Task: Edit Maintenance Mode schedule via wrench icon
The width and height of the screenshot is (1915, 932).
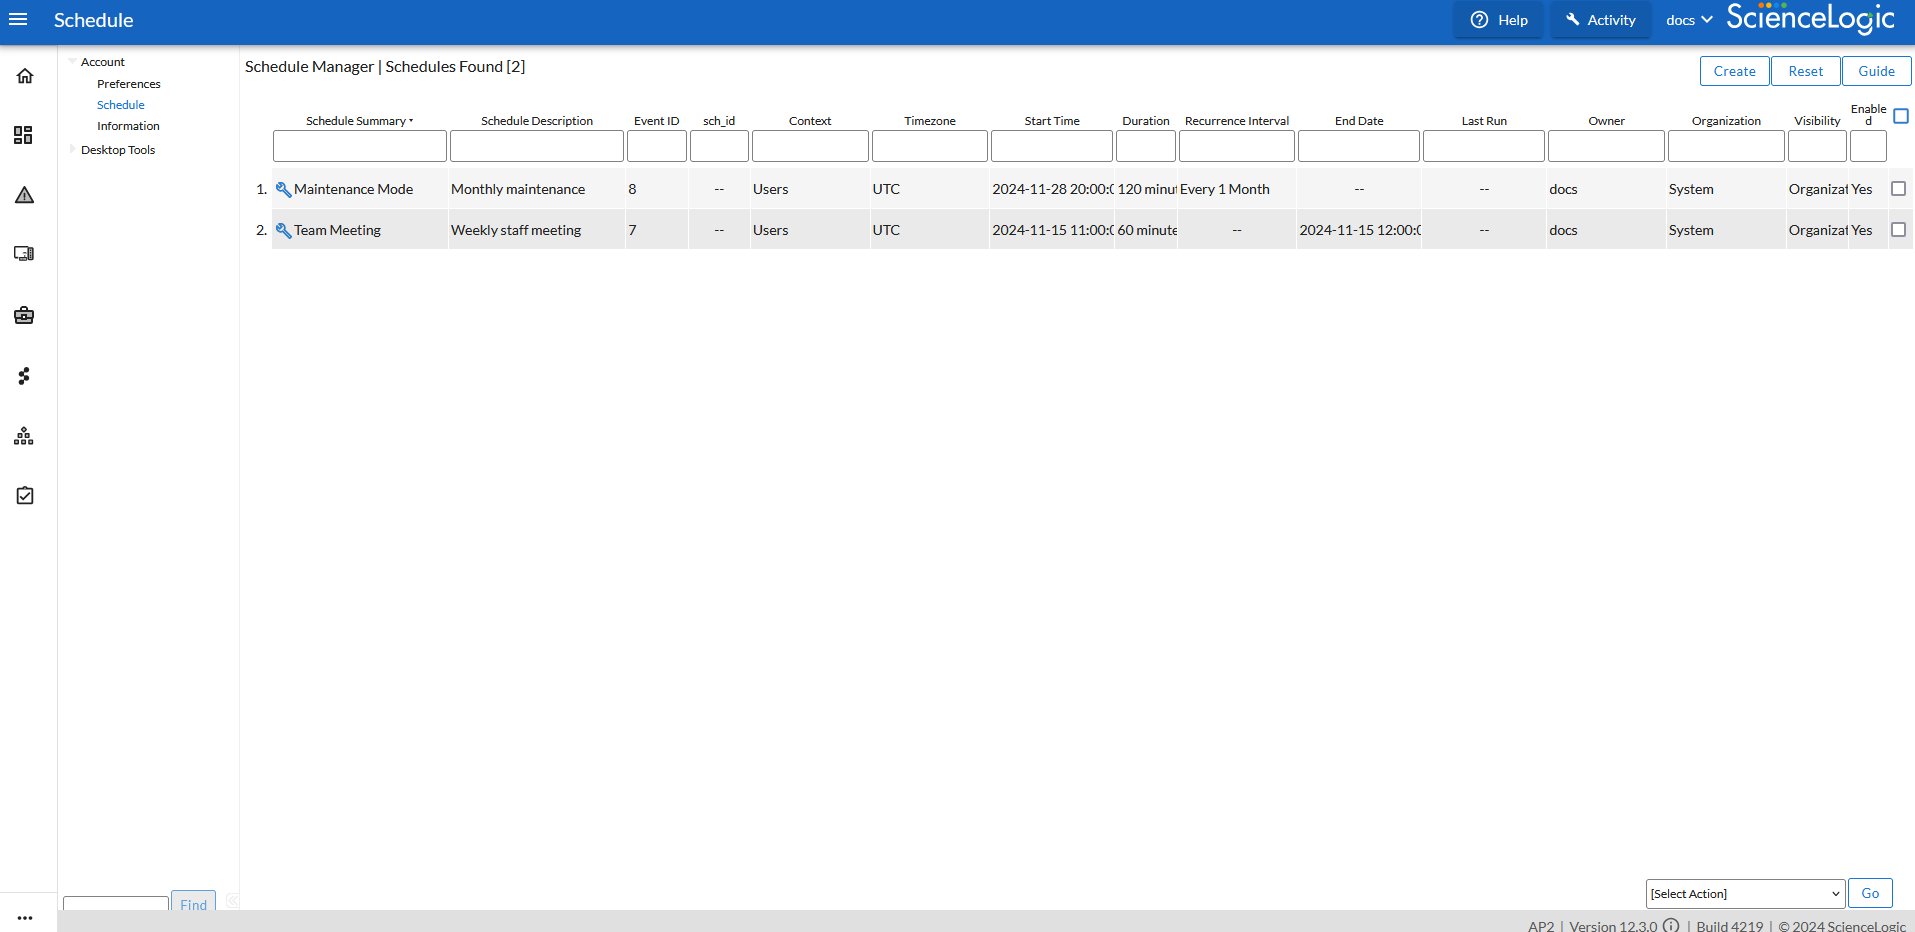Action: [x=283, y=190]
